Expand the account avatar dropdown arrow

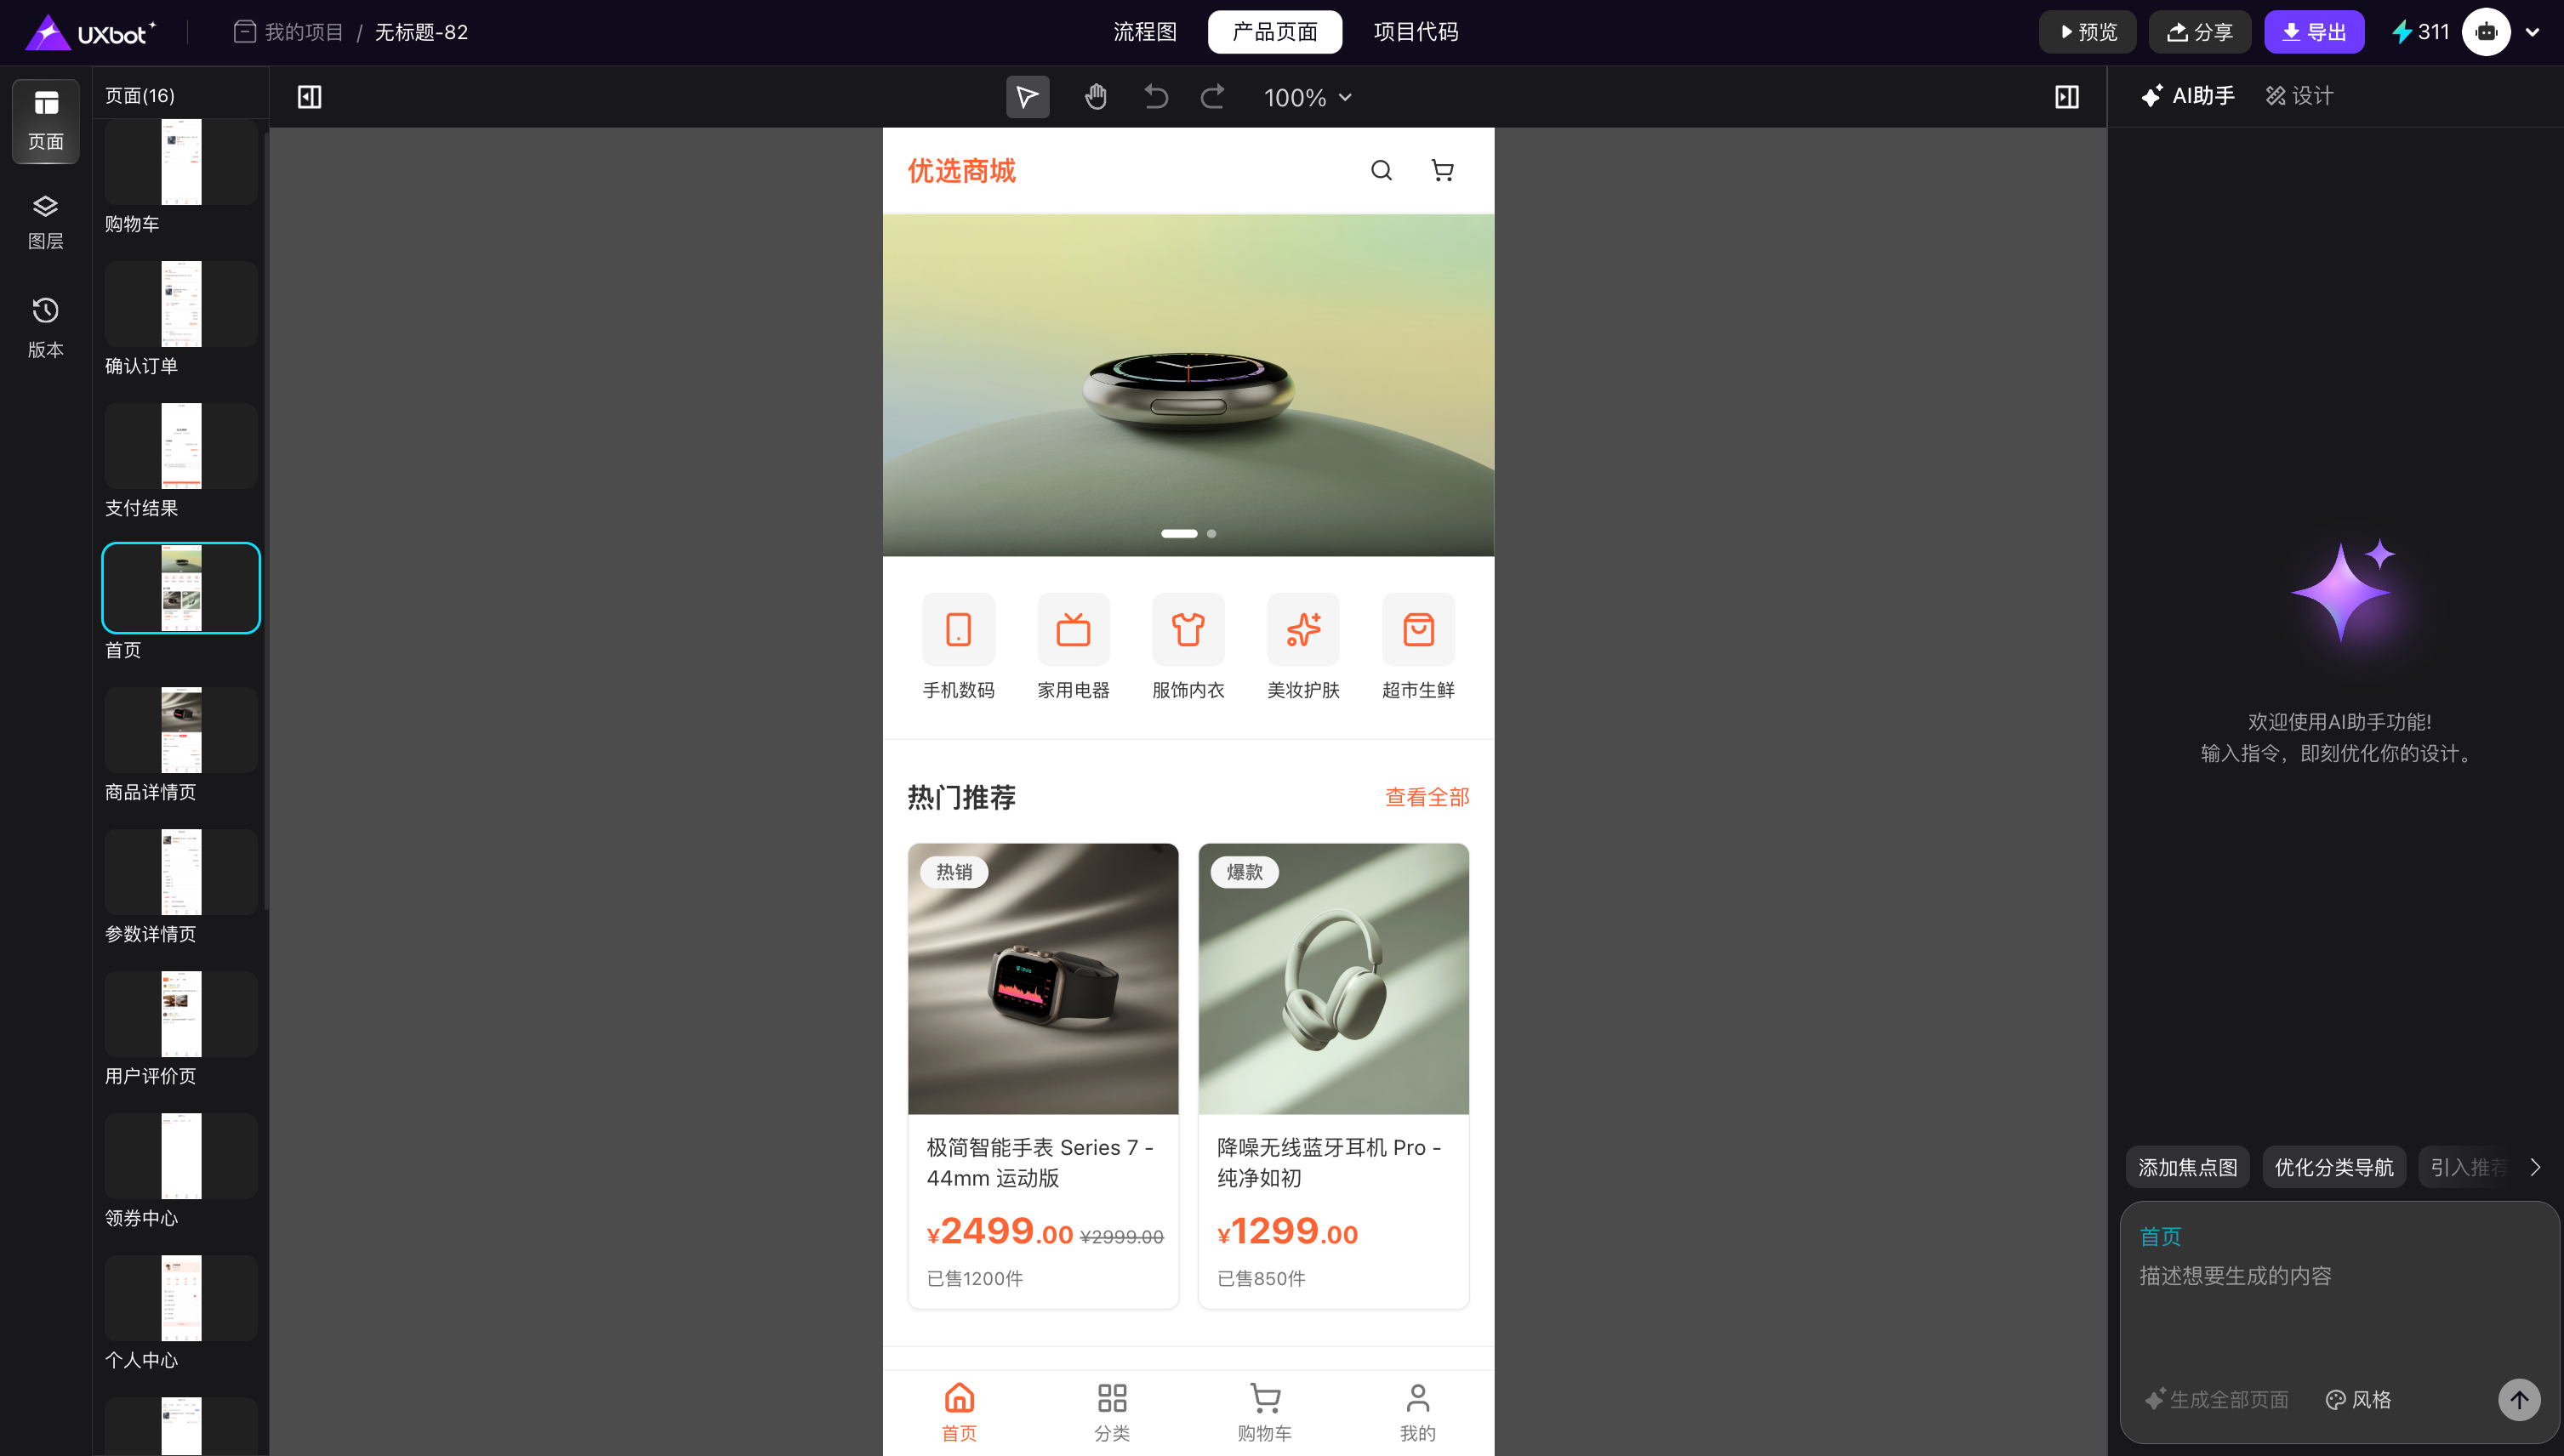point(2533,32)
